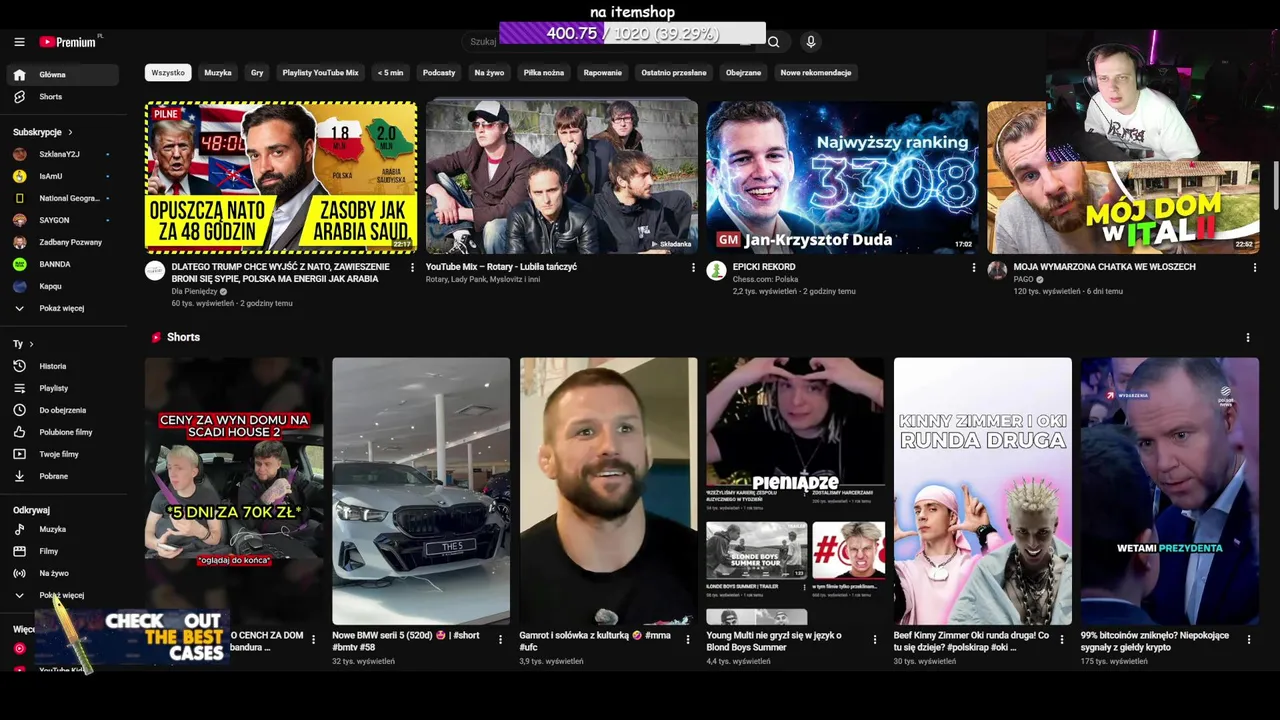Click the YouTube Premium logo
The width and height of the screenshot is (1280, 720).
70,42
